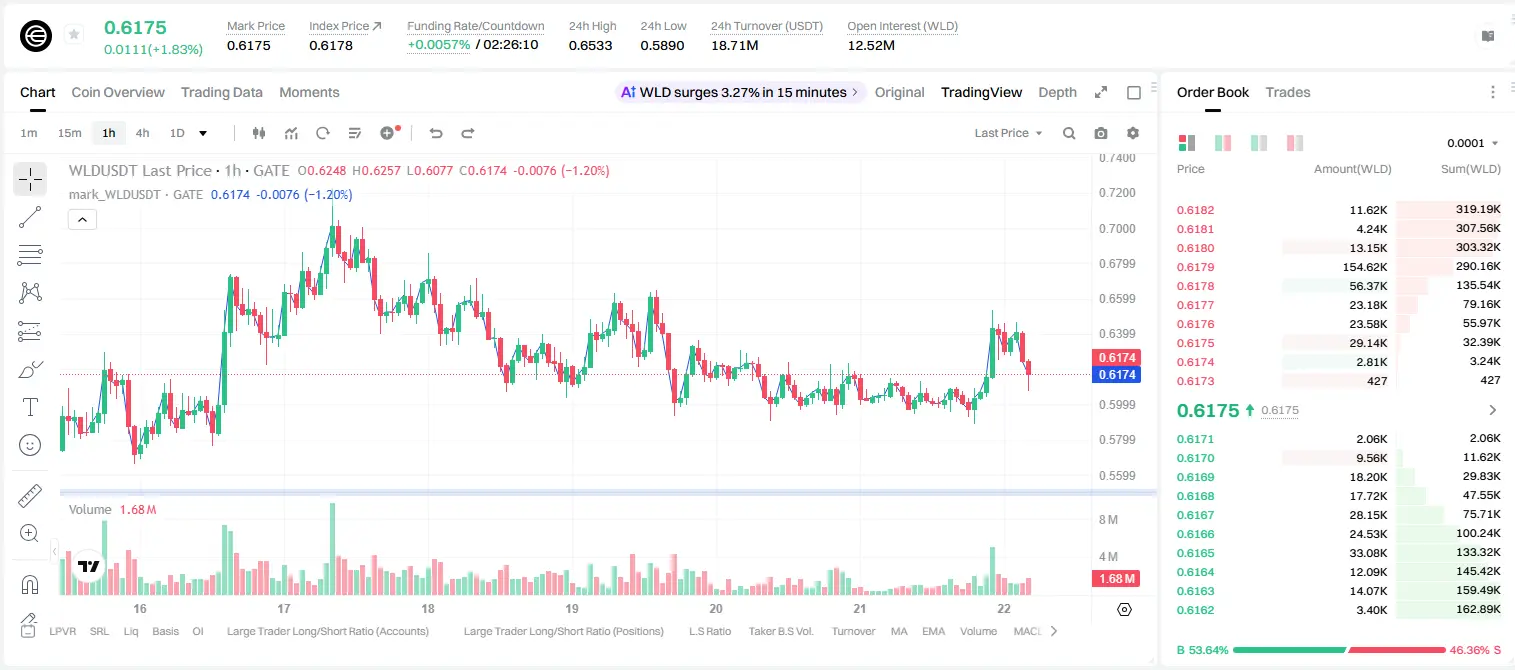
Task: Open the WLD surges alert link
Action: (740, 92)
